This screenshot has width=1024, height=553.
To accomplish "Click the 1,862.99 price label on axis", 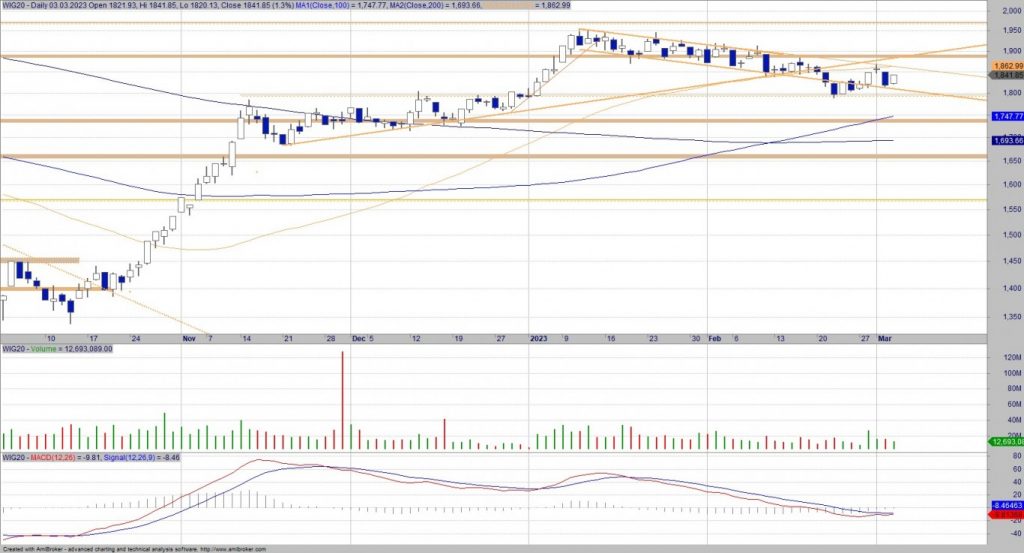I will pyautogui.click(x=1005, y=65).
